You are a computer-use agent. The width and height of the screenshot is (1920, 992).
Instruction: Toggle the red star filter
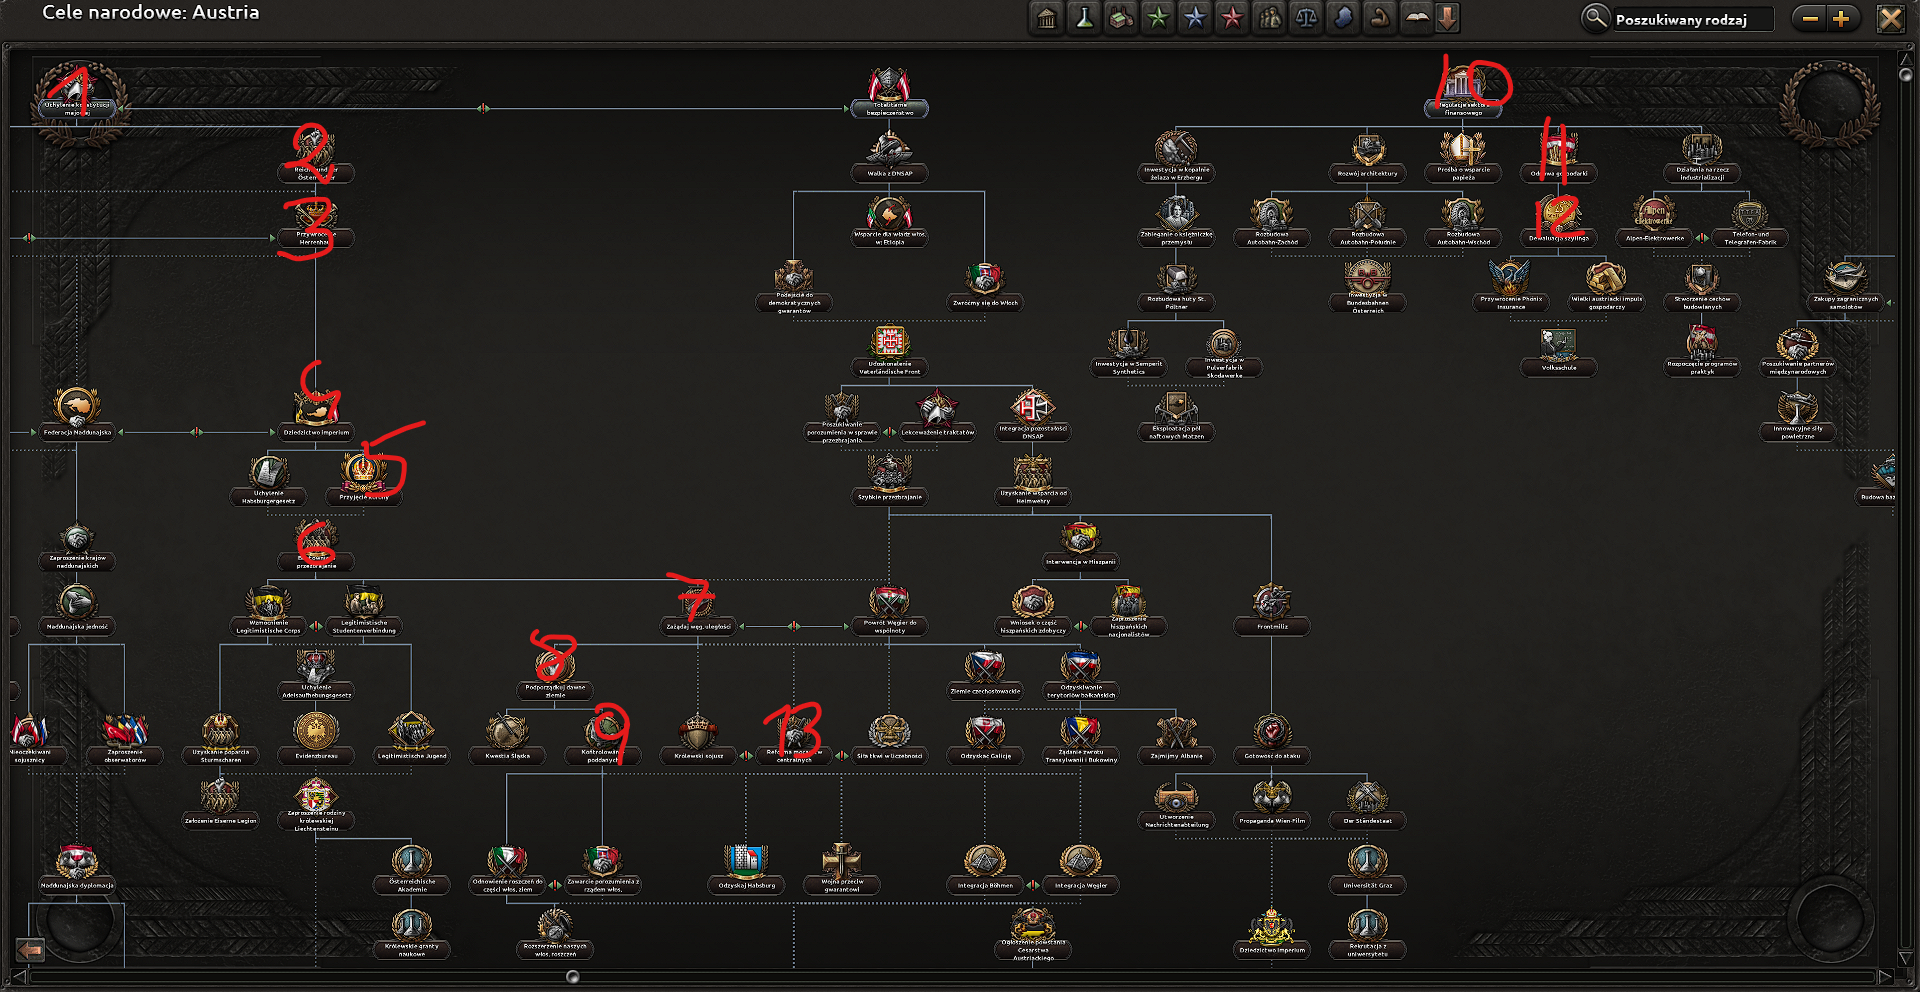[1232, 18]
